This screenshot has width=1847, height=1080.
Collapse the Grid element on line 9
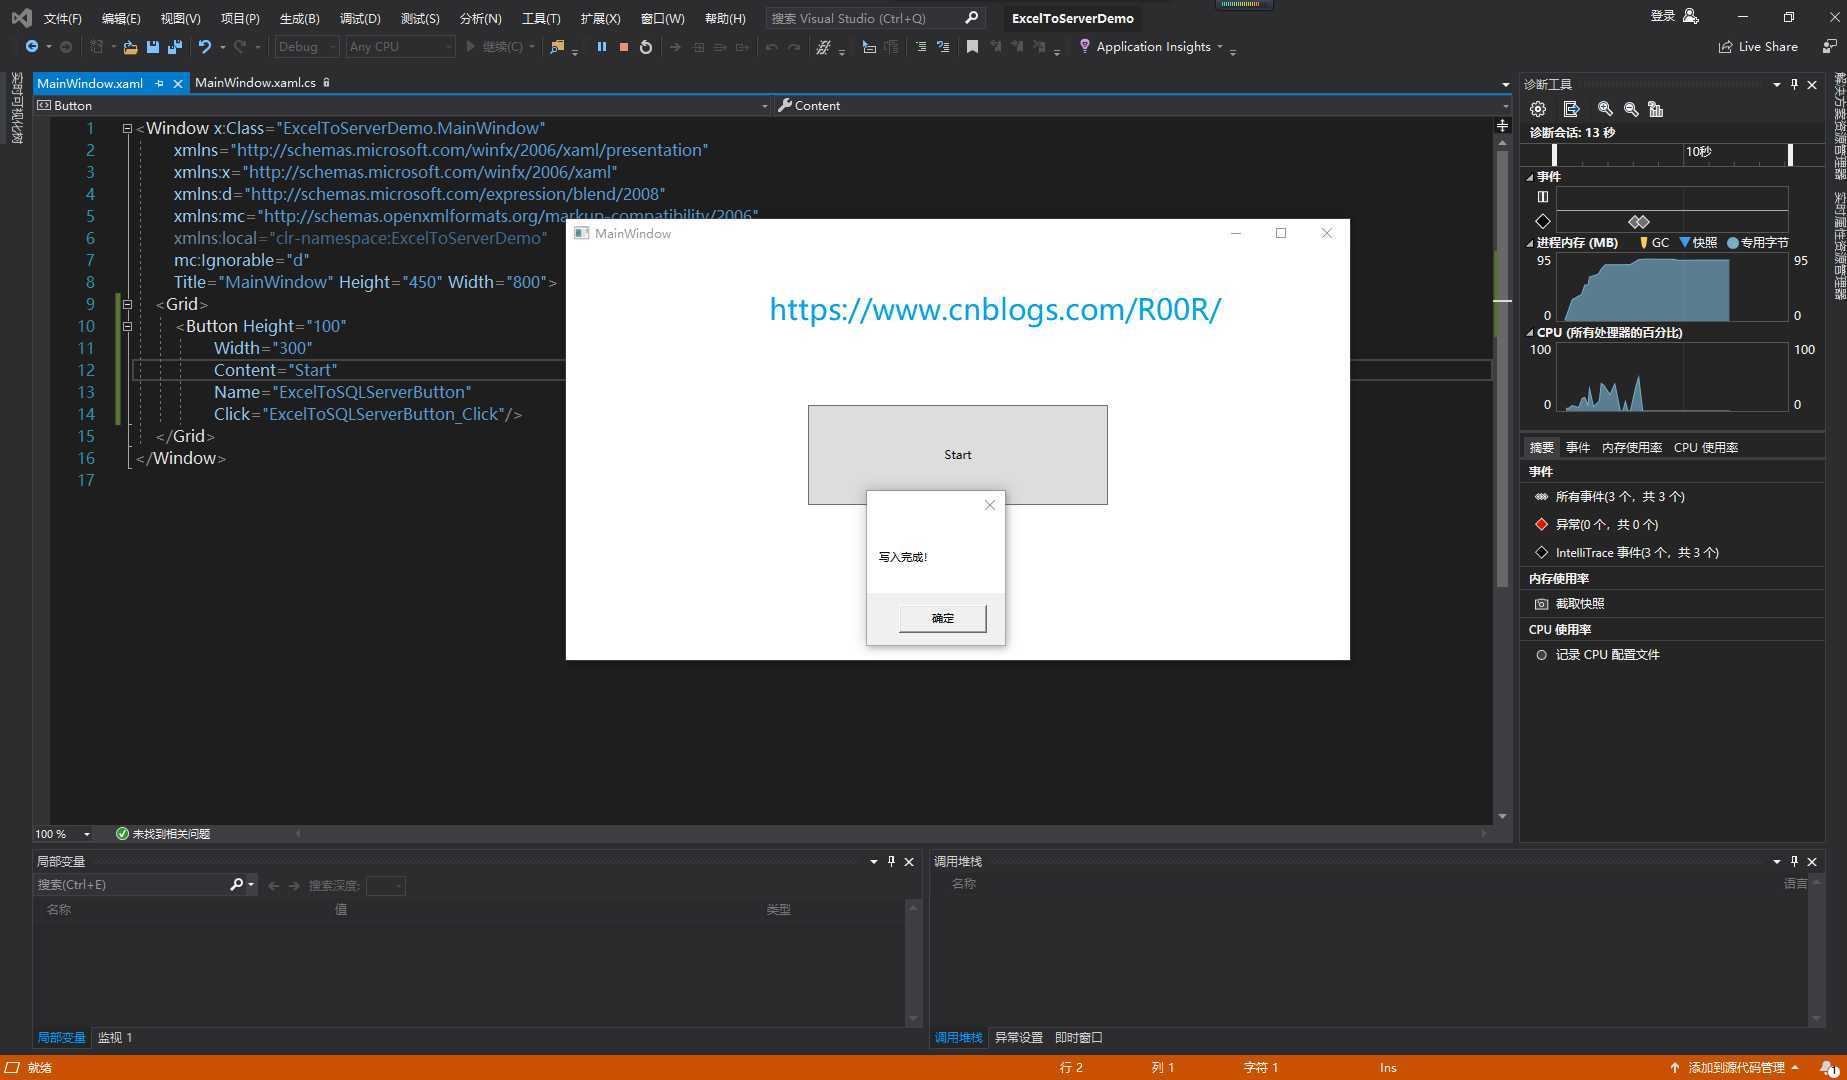click(x=127, y=304)
